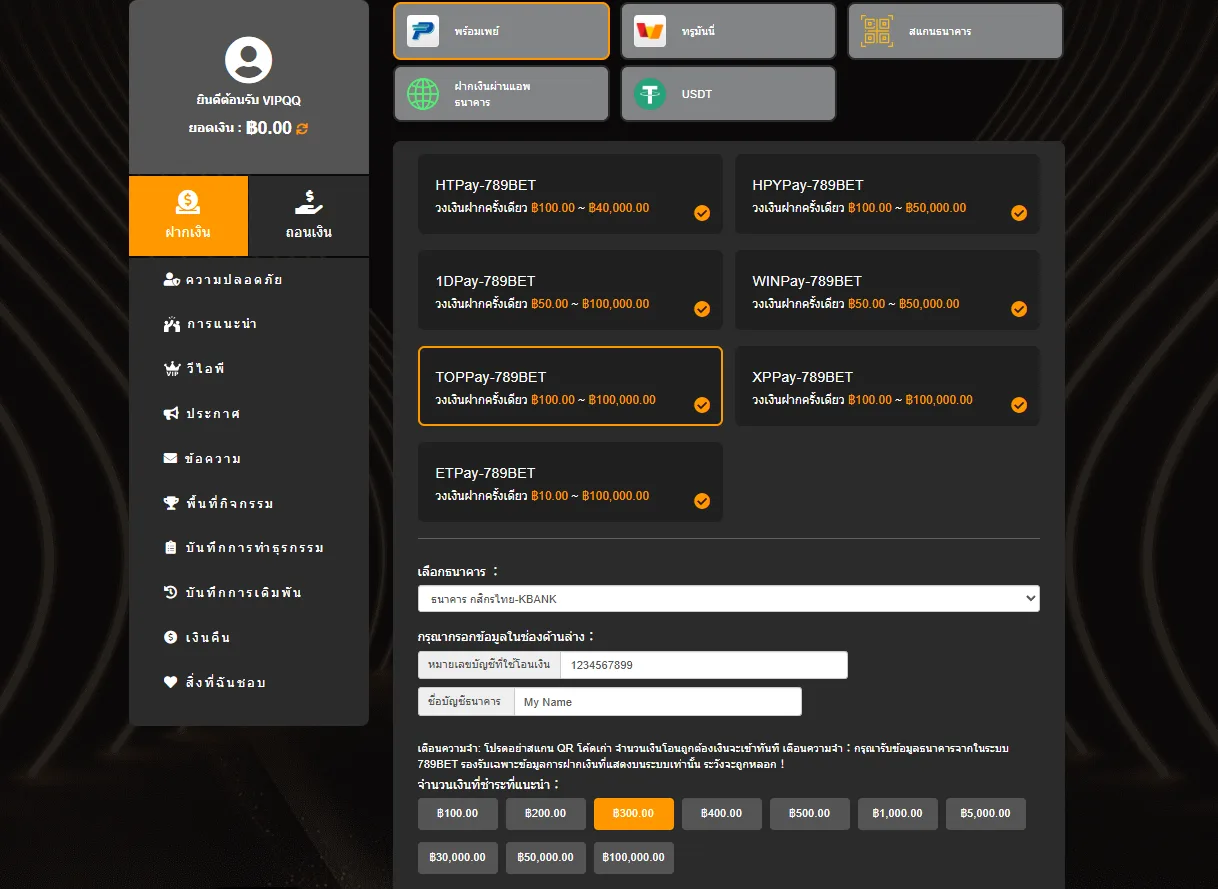Select the ทรูมันนี่ payment method tab
This screenshot has width=1218, height=889.
(728, 31)
